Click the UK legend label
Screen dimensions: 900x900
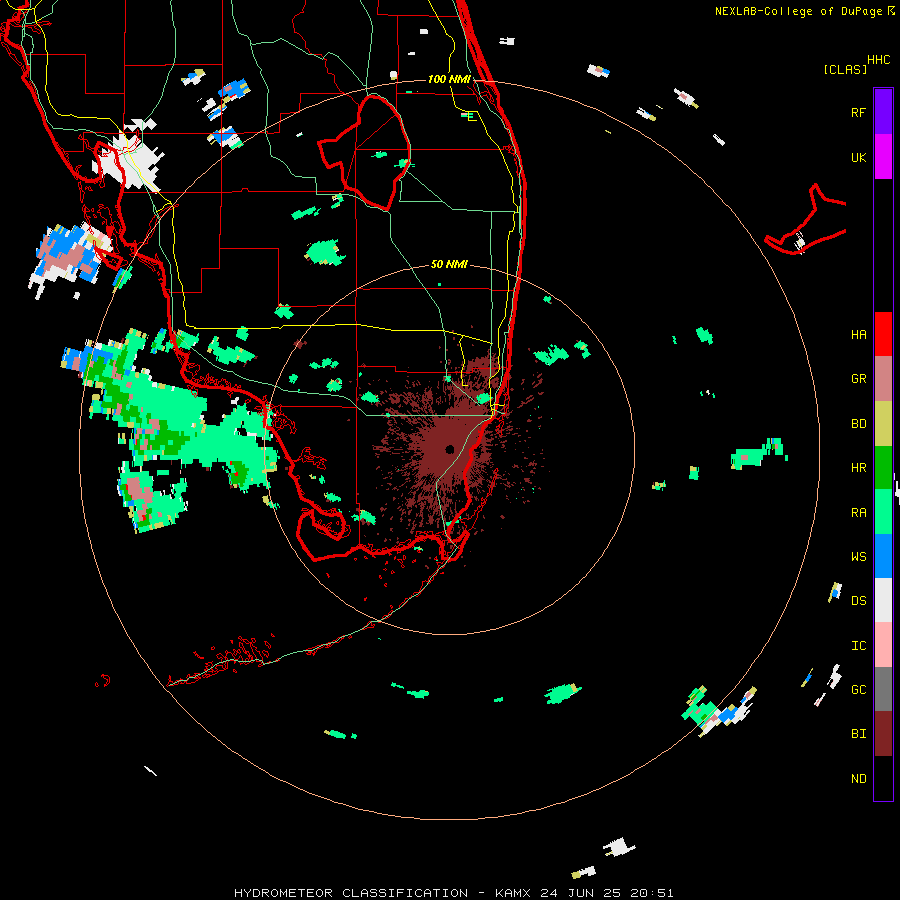[x=858, y=157]
